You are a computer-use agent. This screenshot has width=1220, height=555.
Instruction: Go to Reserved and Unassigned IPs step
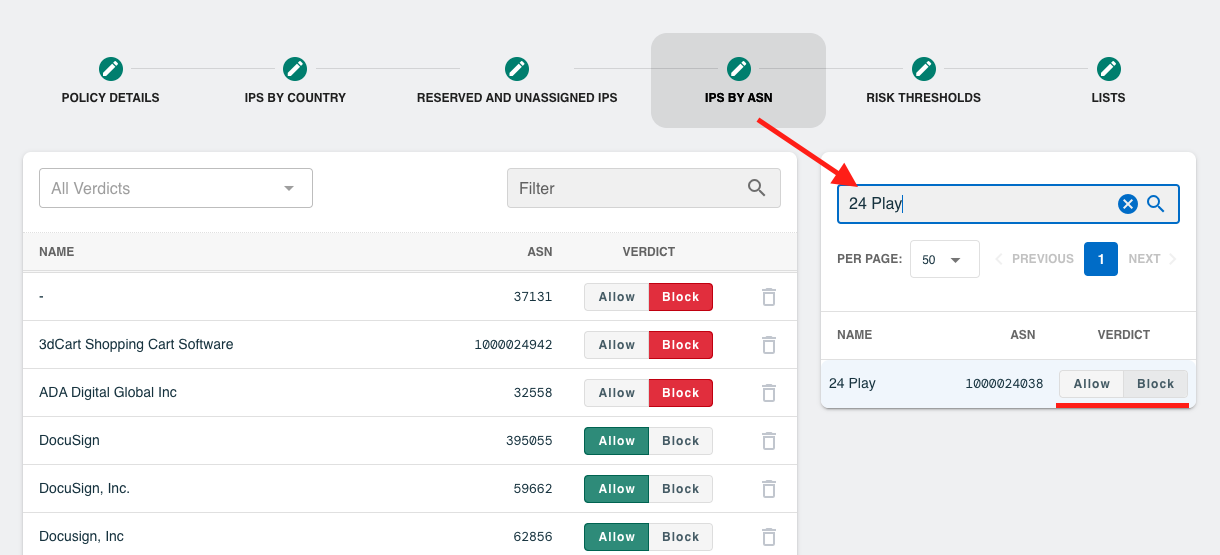pyautogui.click(x=517, y=81)
